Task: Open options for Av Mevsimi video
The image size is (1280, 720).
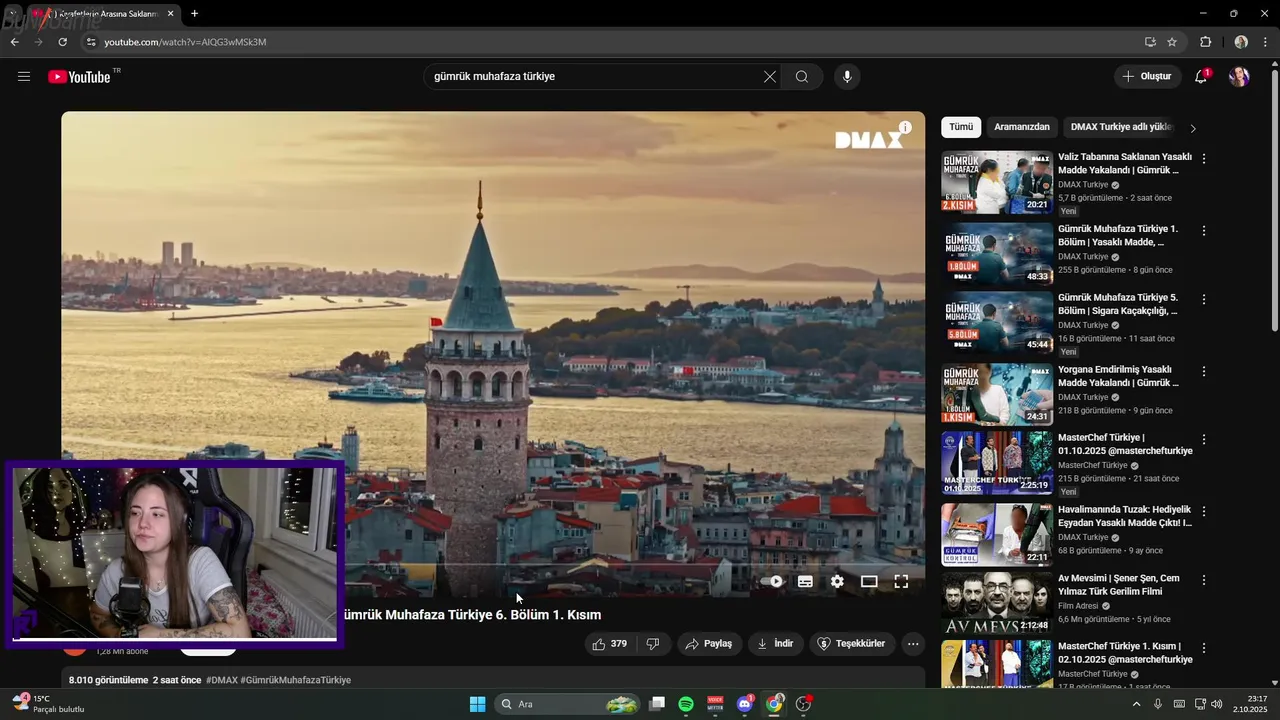Action: 1204,579
